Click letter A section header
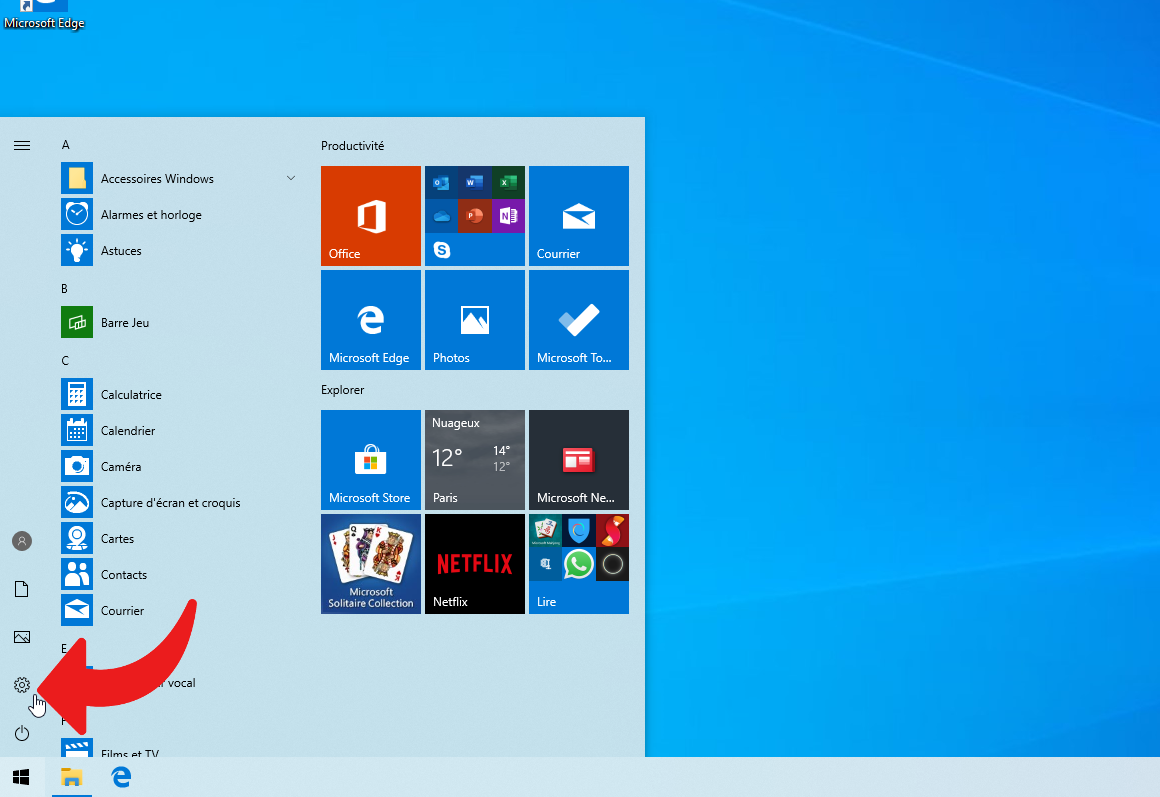Image resolution: width=1160 pixels, height=797 pixels. coord(66,145)
